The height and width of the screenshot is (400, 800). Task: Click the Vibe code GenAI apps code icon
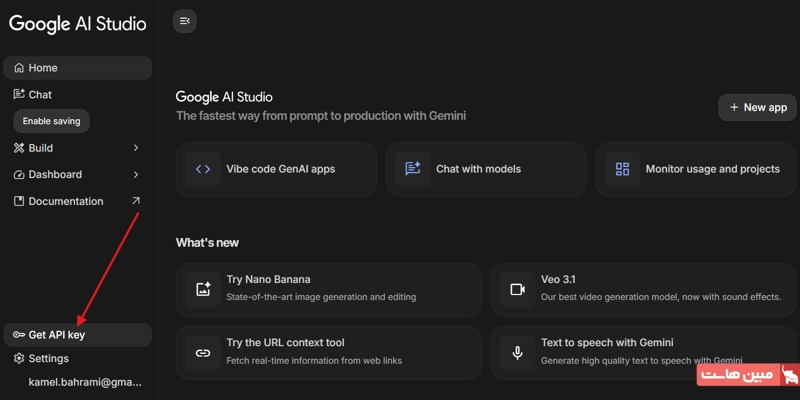(203, 169)
